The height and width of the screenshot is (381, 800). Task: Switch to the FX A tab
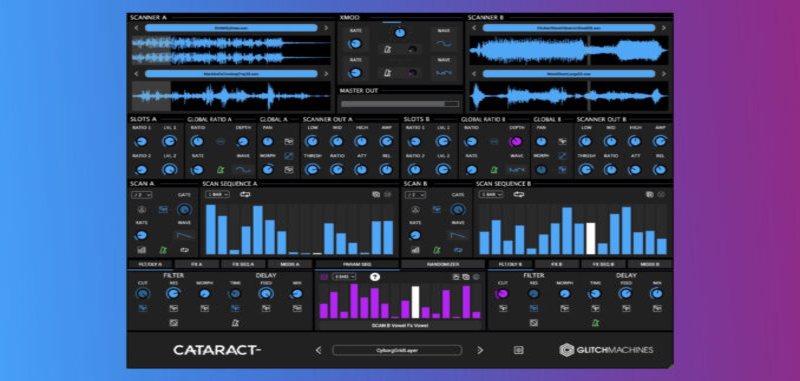197,264
